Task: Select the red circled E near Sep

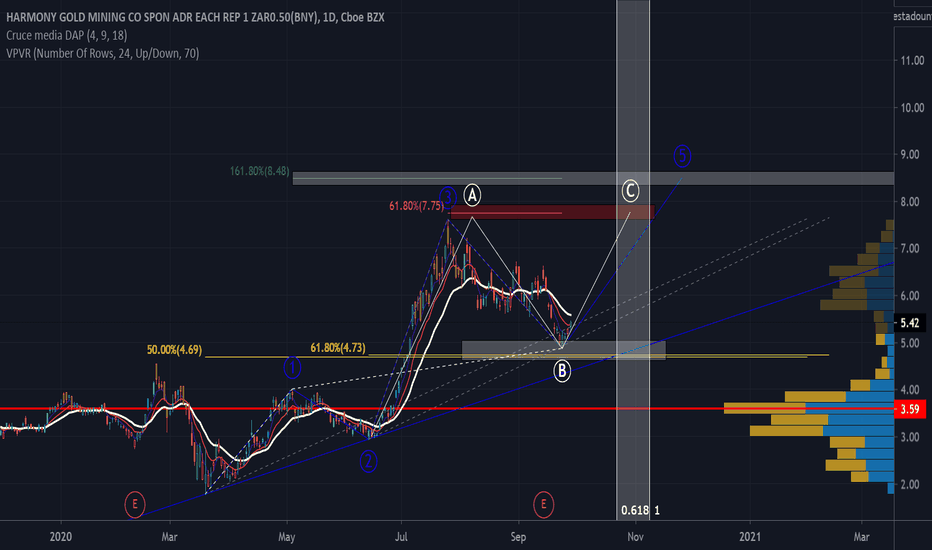Action: [543, 504]
